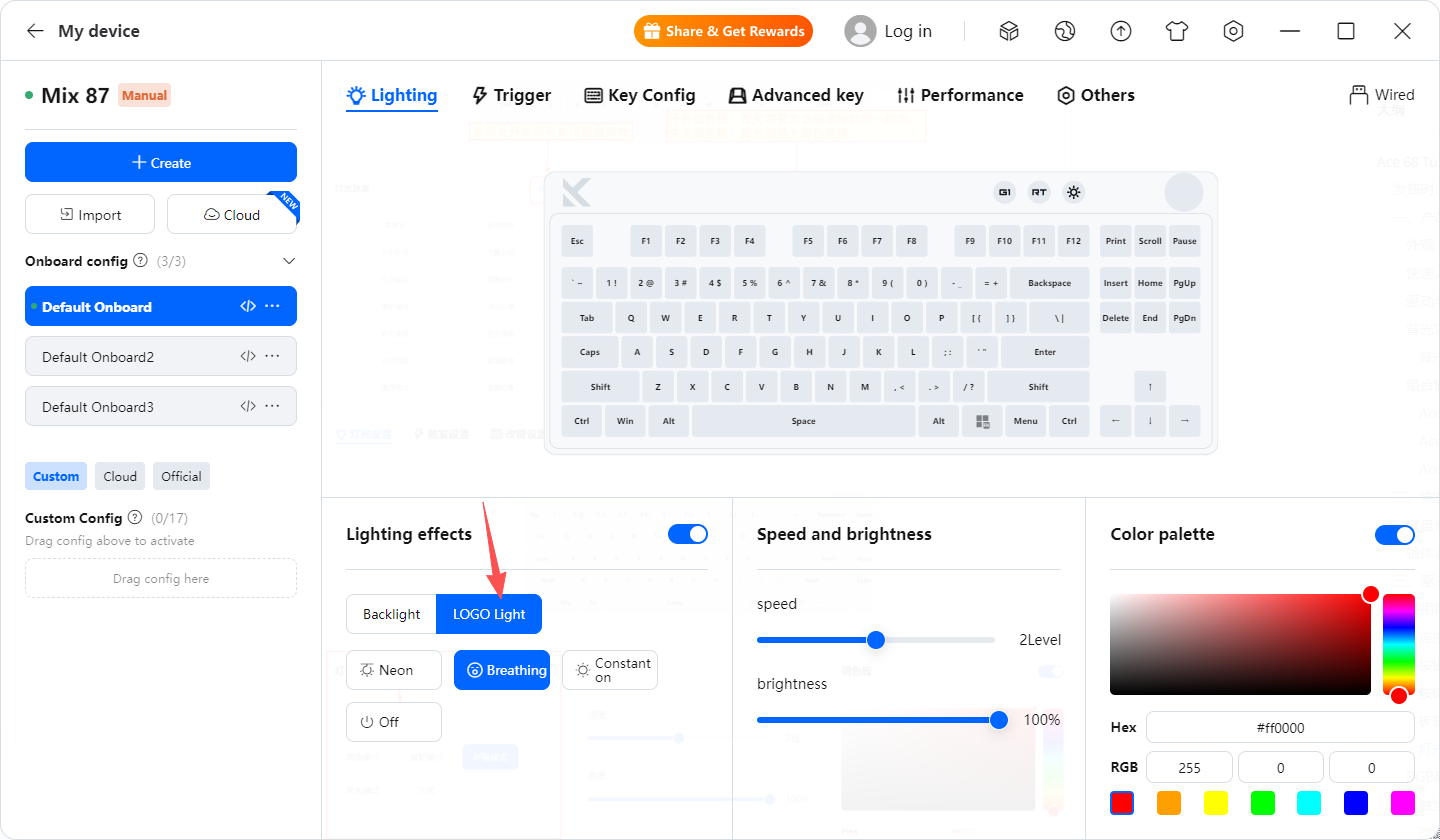Select the Default Onboard2 profile

161,356
